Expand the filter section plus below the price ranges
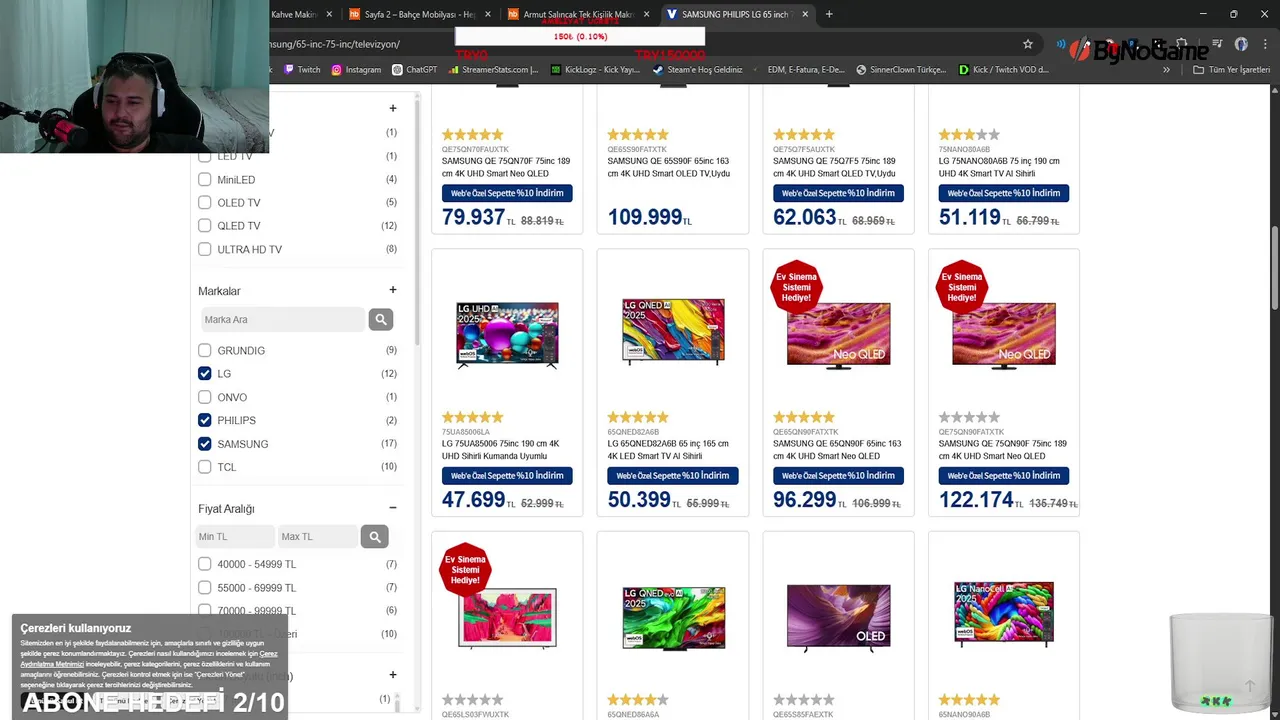The height and width of the screenshot is (720, 1280). (393, 675)
